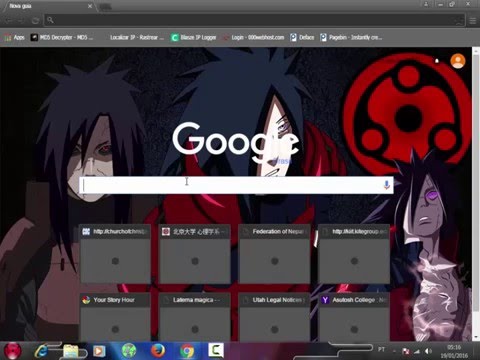The image size is (480, 360).
Task: Open the media player taskbar icon
Action: [99, 351]
